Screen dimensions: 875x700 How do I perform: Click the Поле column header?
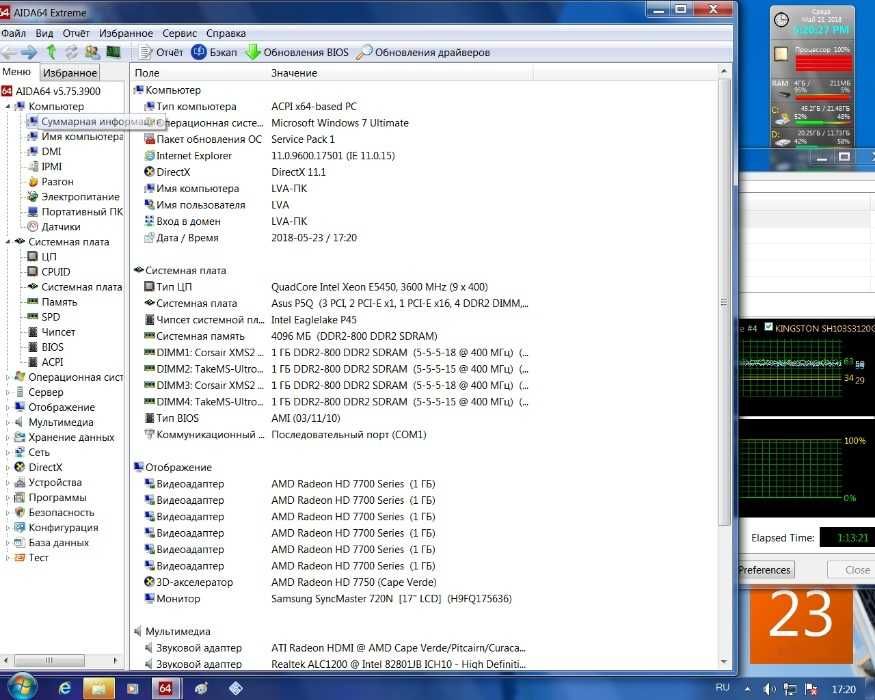click(198, 73)
